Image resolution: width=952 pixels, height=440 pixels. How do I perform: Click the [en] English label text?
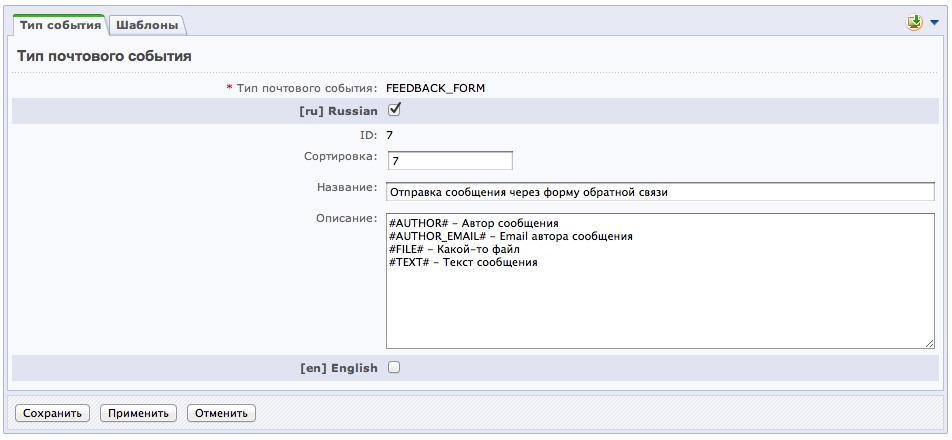338,368
